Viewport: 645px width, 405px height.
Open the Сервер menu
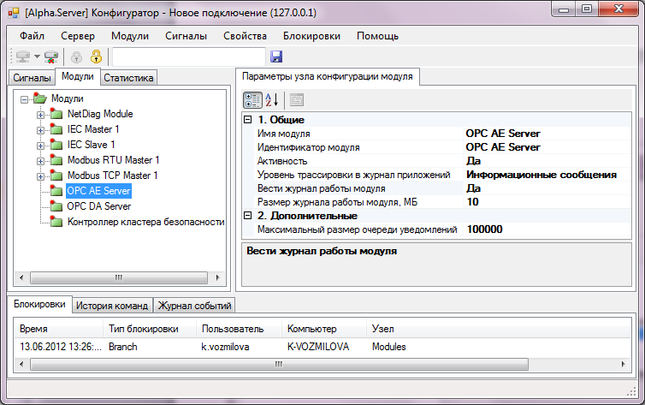point(78,36)
